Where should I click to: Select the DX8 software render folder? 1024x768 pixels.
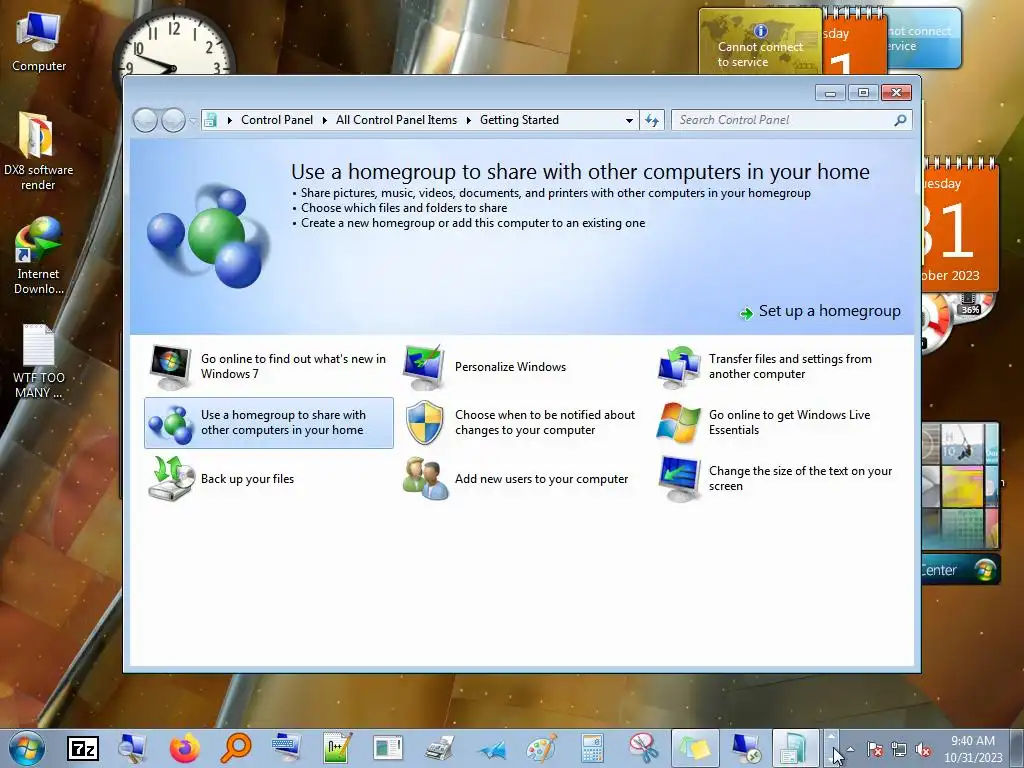(x=38, y=152)
